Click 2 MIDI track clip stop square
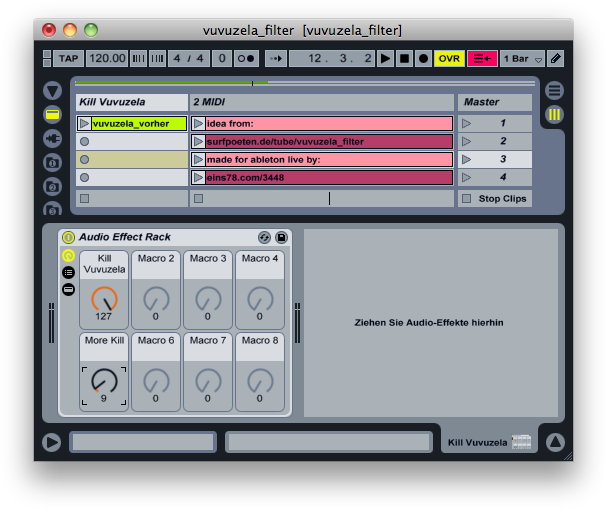 click(x=198, y=199)
